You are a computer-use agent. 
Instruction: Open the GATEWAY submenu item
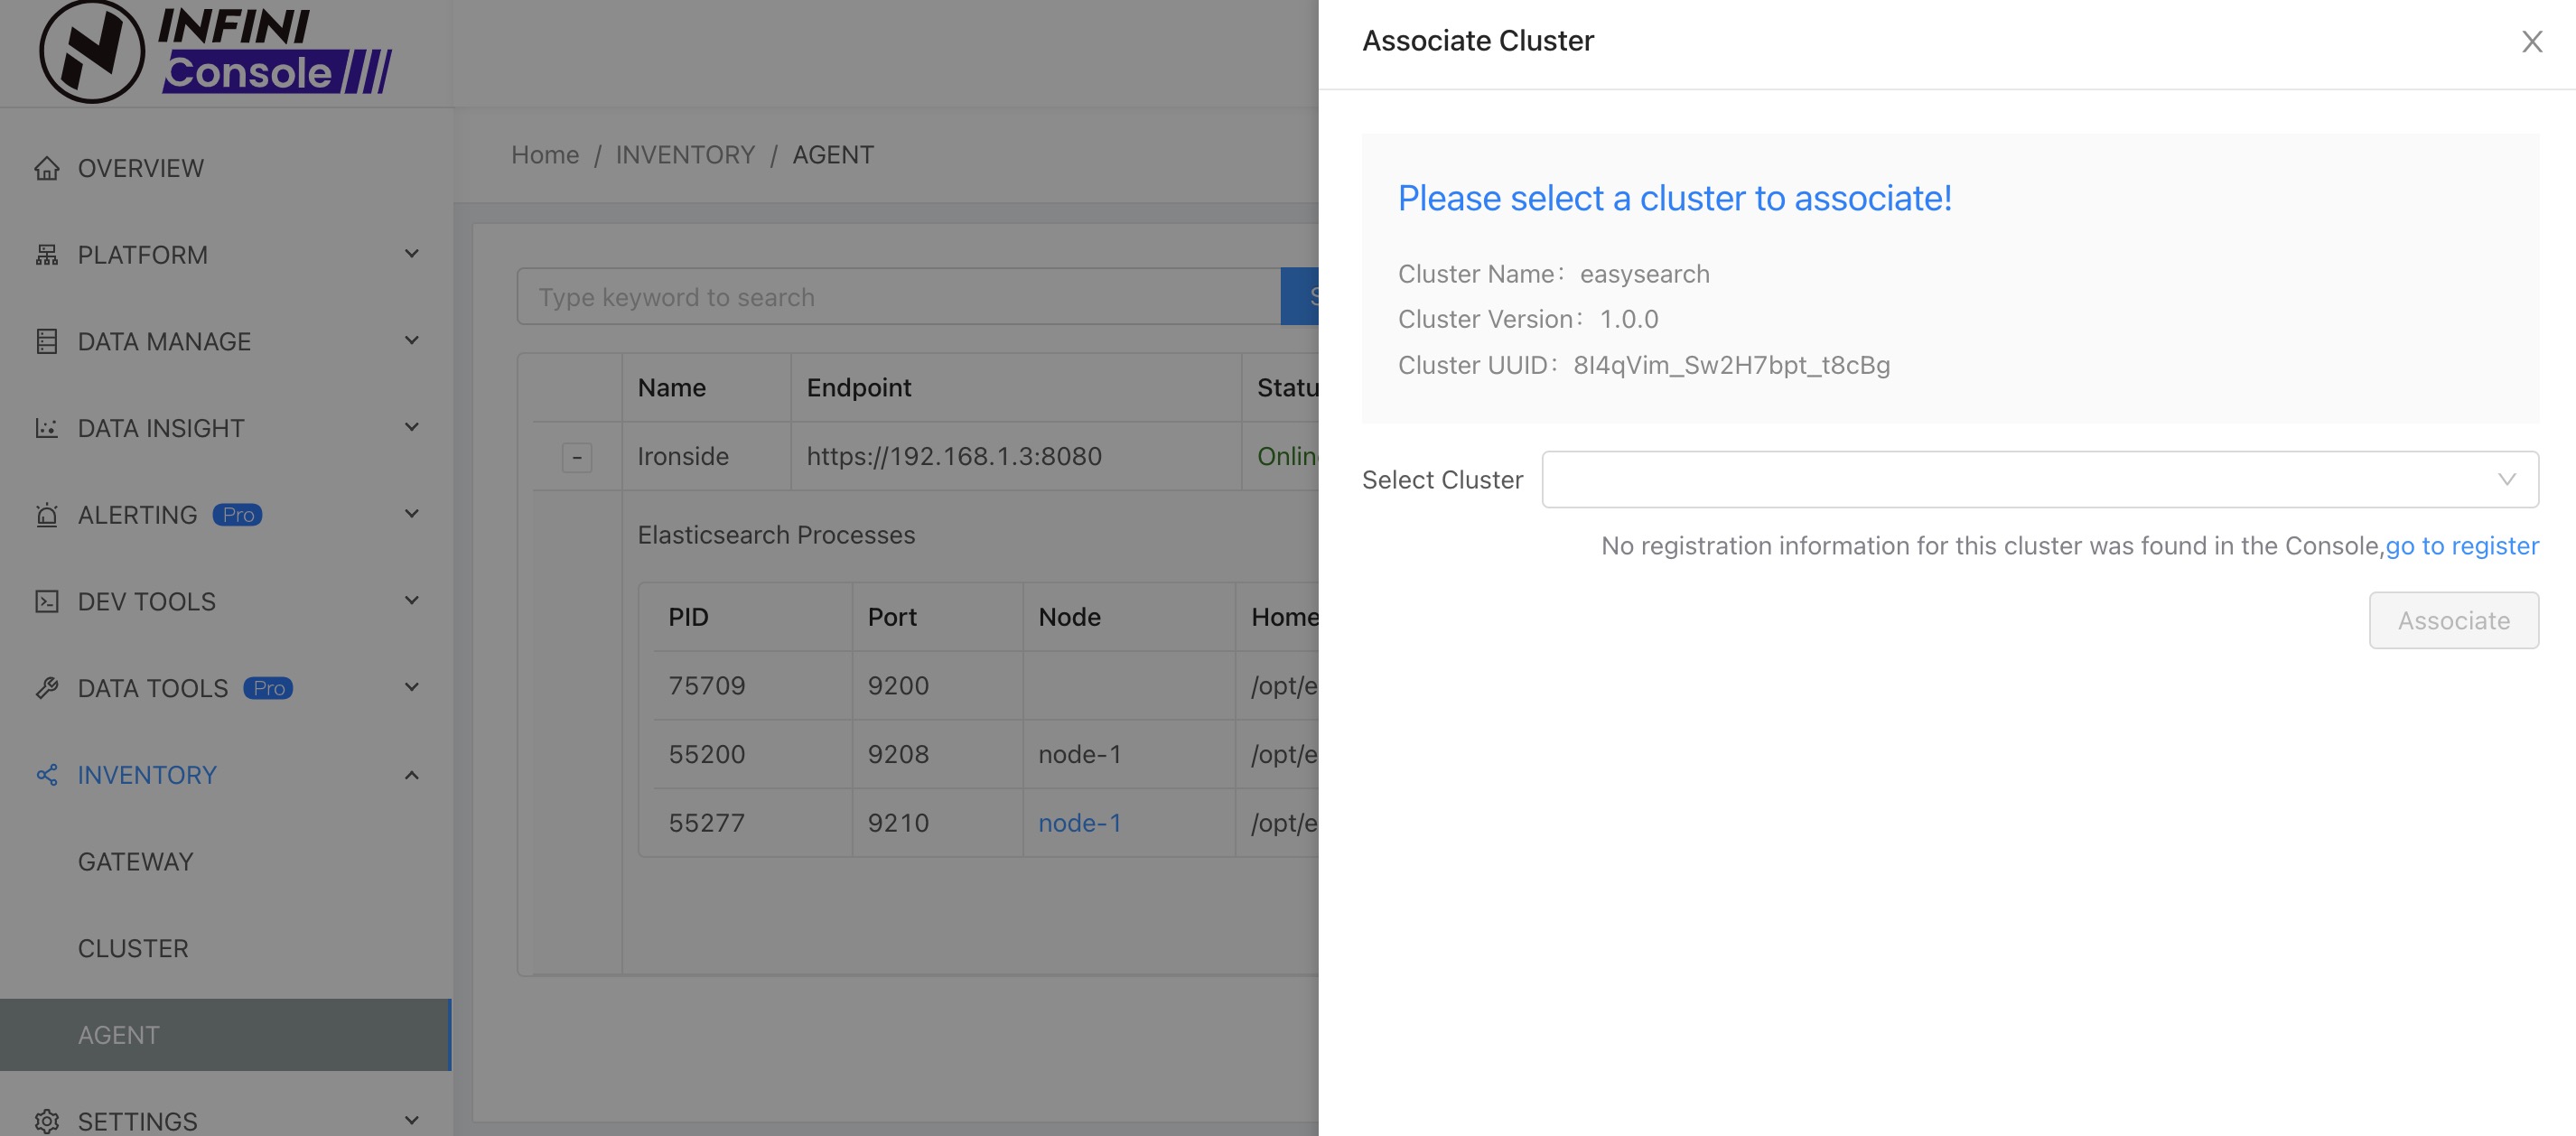click(226, 861)
